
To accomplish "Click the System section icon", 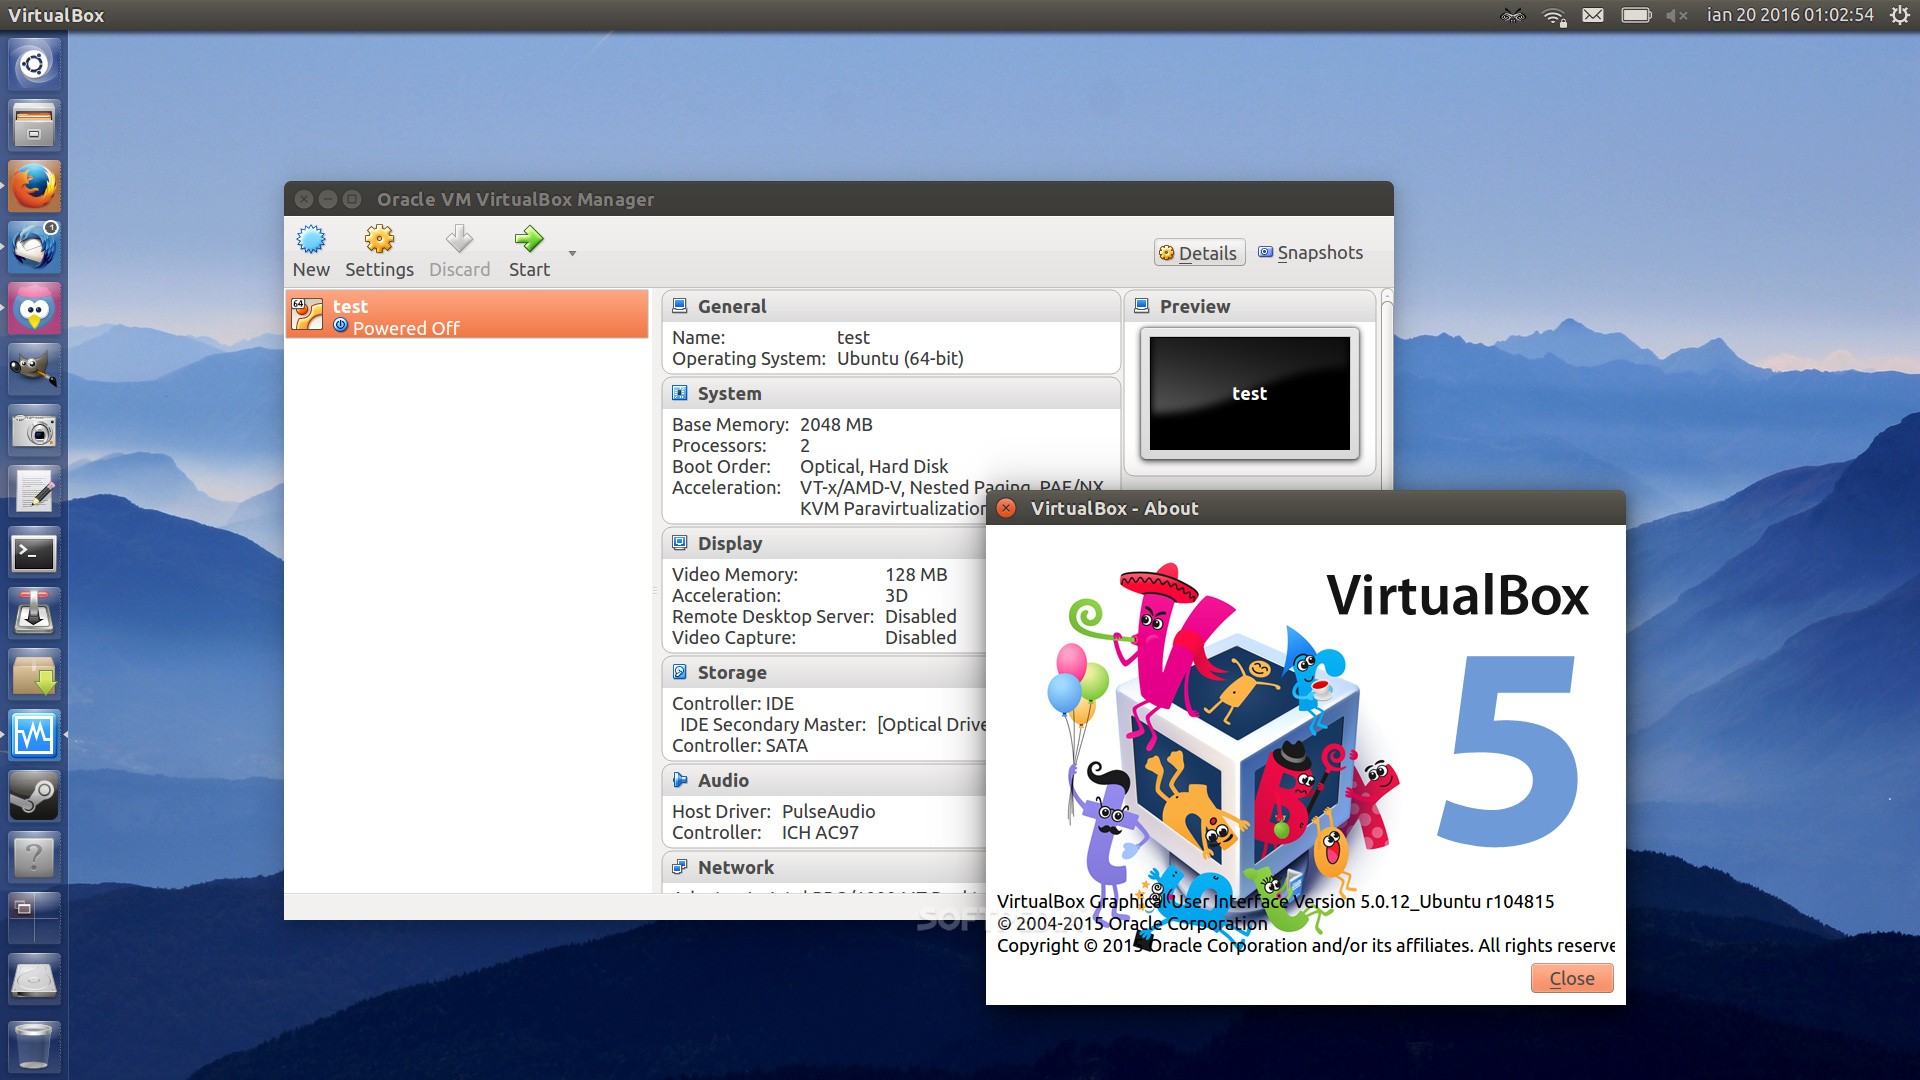I will coord(680,392).
